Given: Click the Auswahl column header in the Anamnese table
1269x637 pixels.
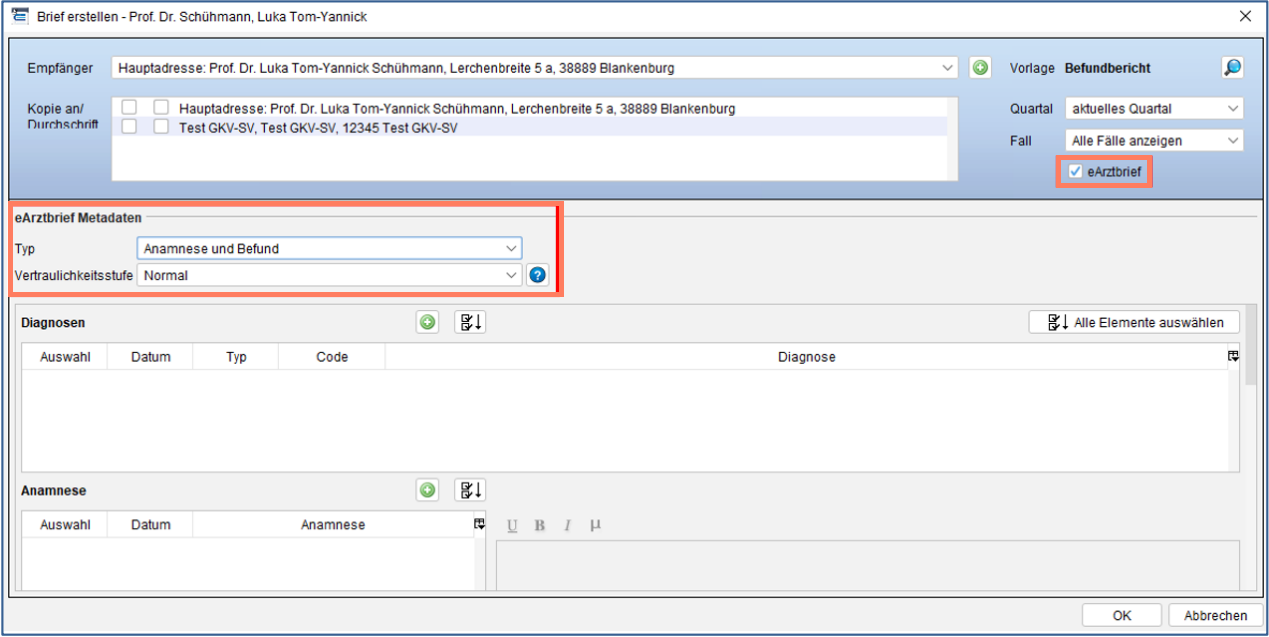Looking at the screenshot, I should pos(65,525).
